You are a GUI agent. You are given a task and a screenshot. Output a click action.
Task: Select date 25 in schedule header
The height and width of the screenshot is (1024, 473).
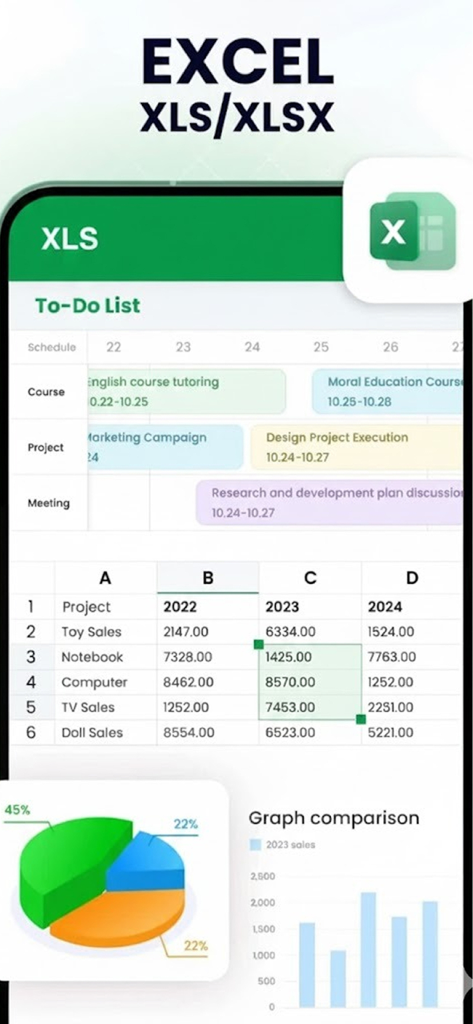[321, 347]
